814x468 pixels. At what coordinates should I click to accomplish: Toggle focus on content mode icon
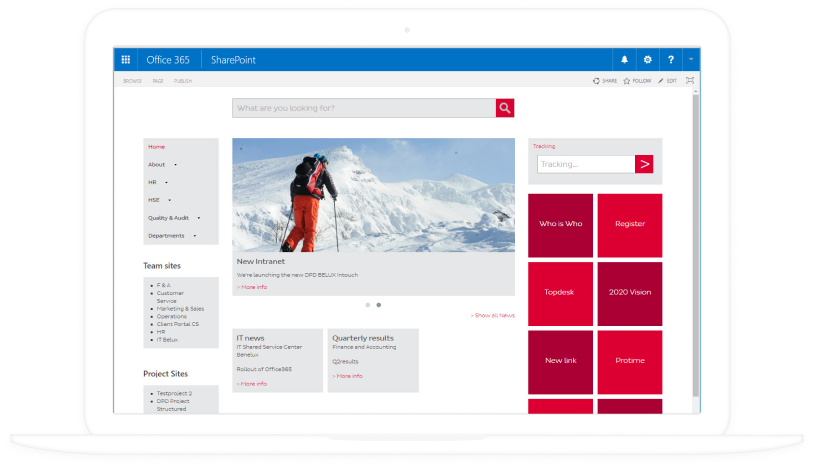tap(689, 81)
